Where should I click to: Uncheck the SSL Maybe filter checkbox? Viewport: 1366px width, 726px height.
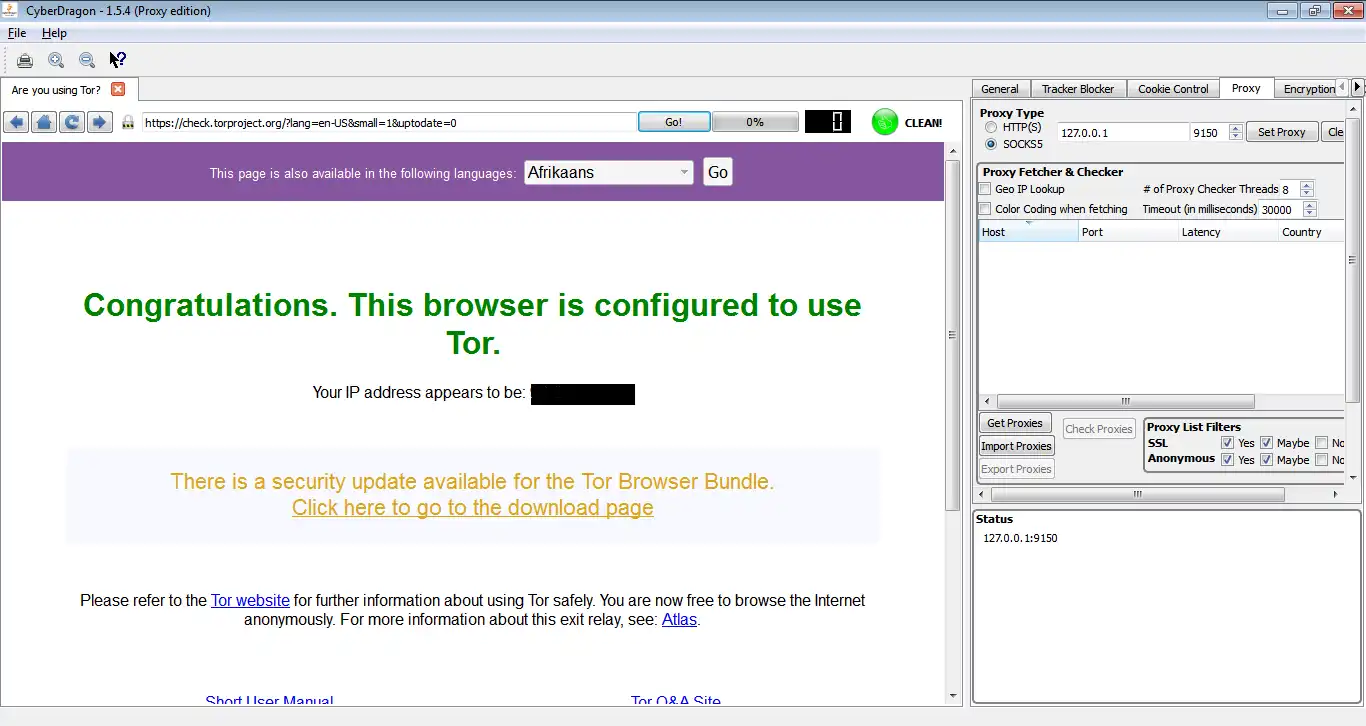[1266, 443]
